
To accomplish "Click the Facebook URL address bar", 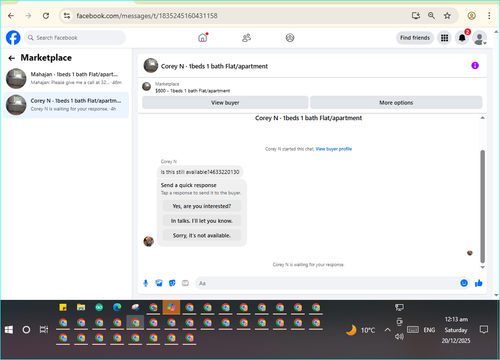I will click(x=147, y=16).
